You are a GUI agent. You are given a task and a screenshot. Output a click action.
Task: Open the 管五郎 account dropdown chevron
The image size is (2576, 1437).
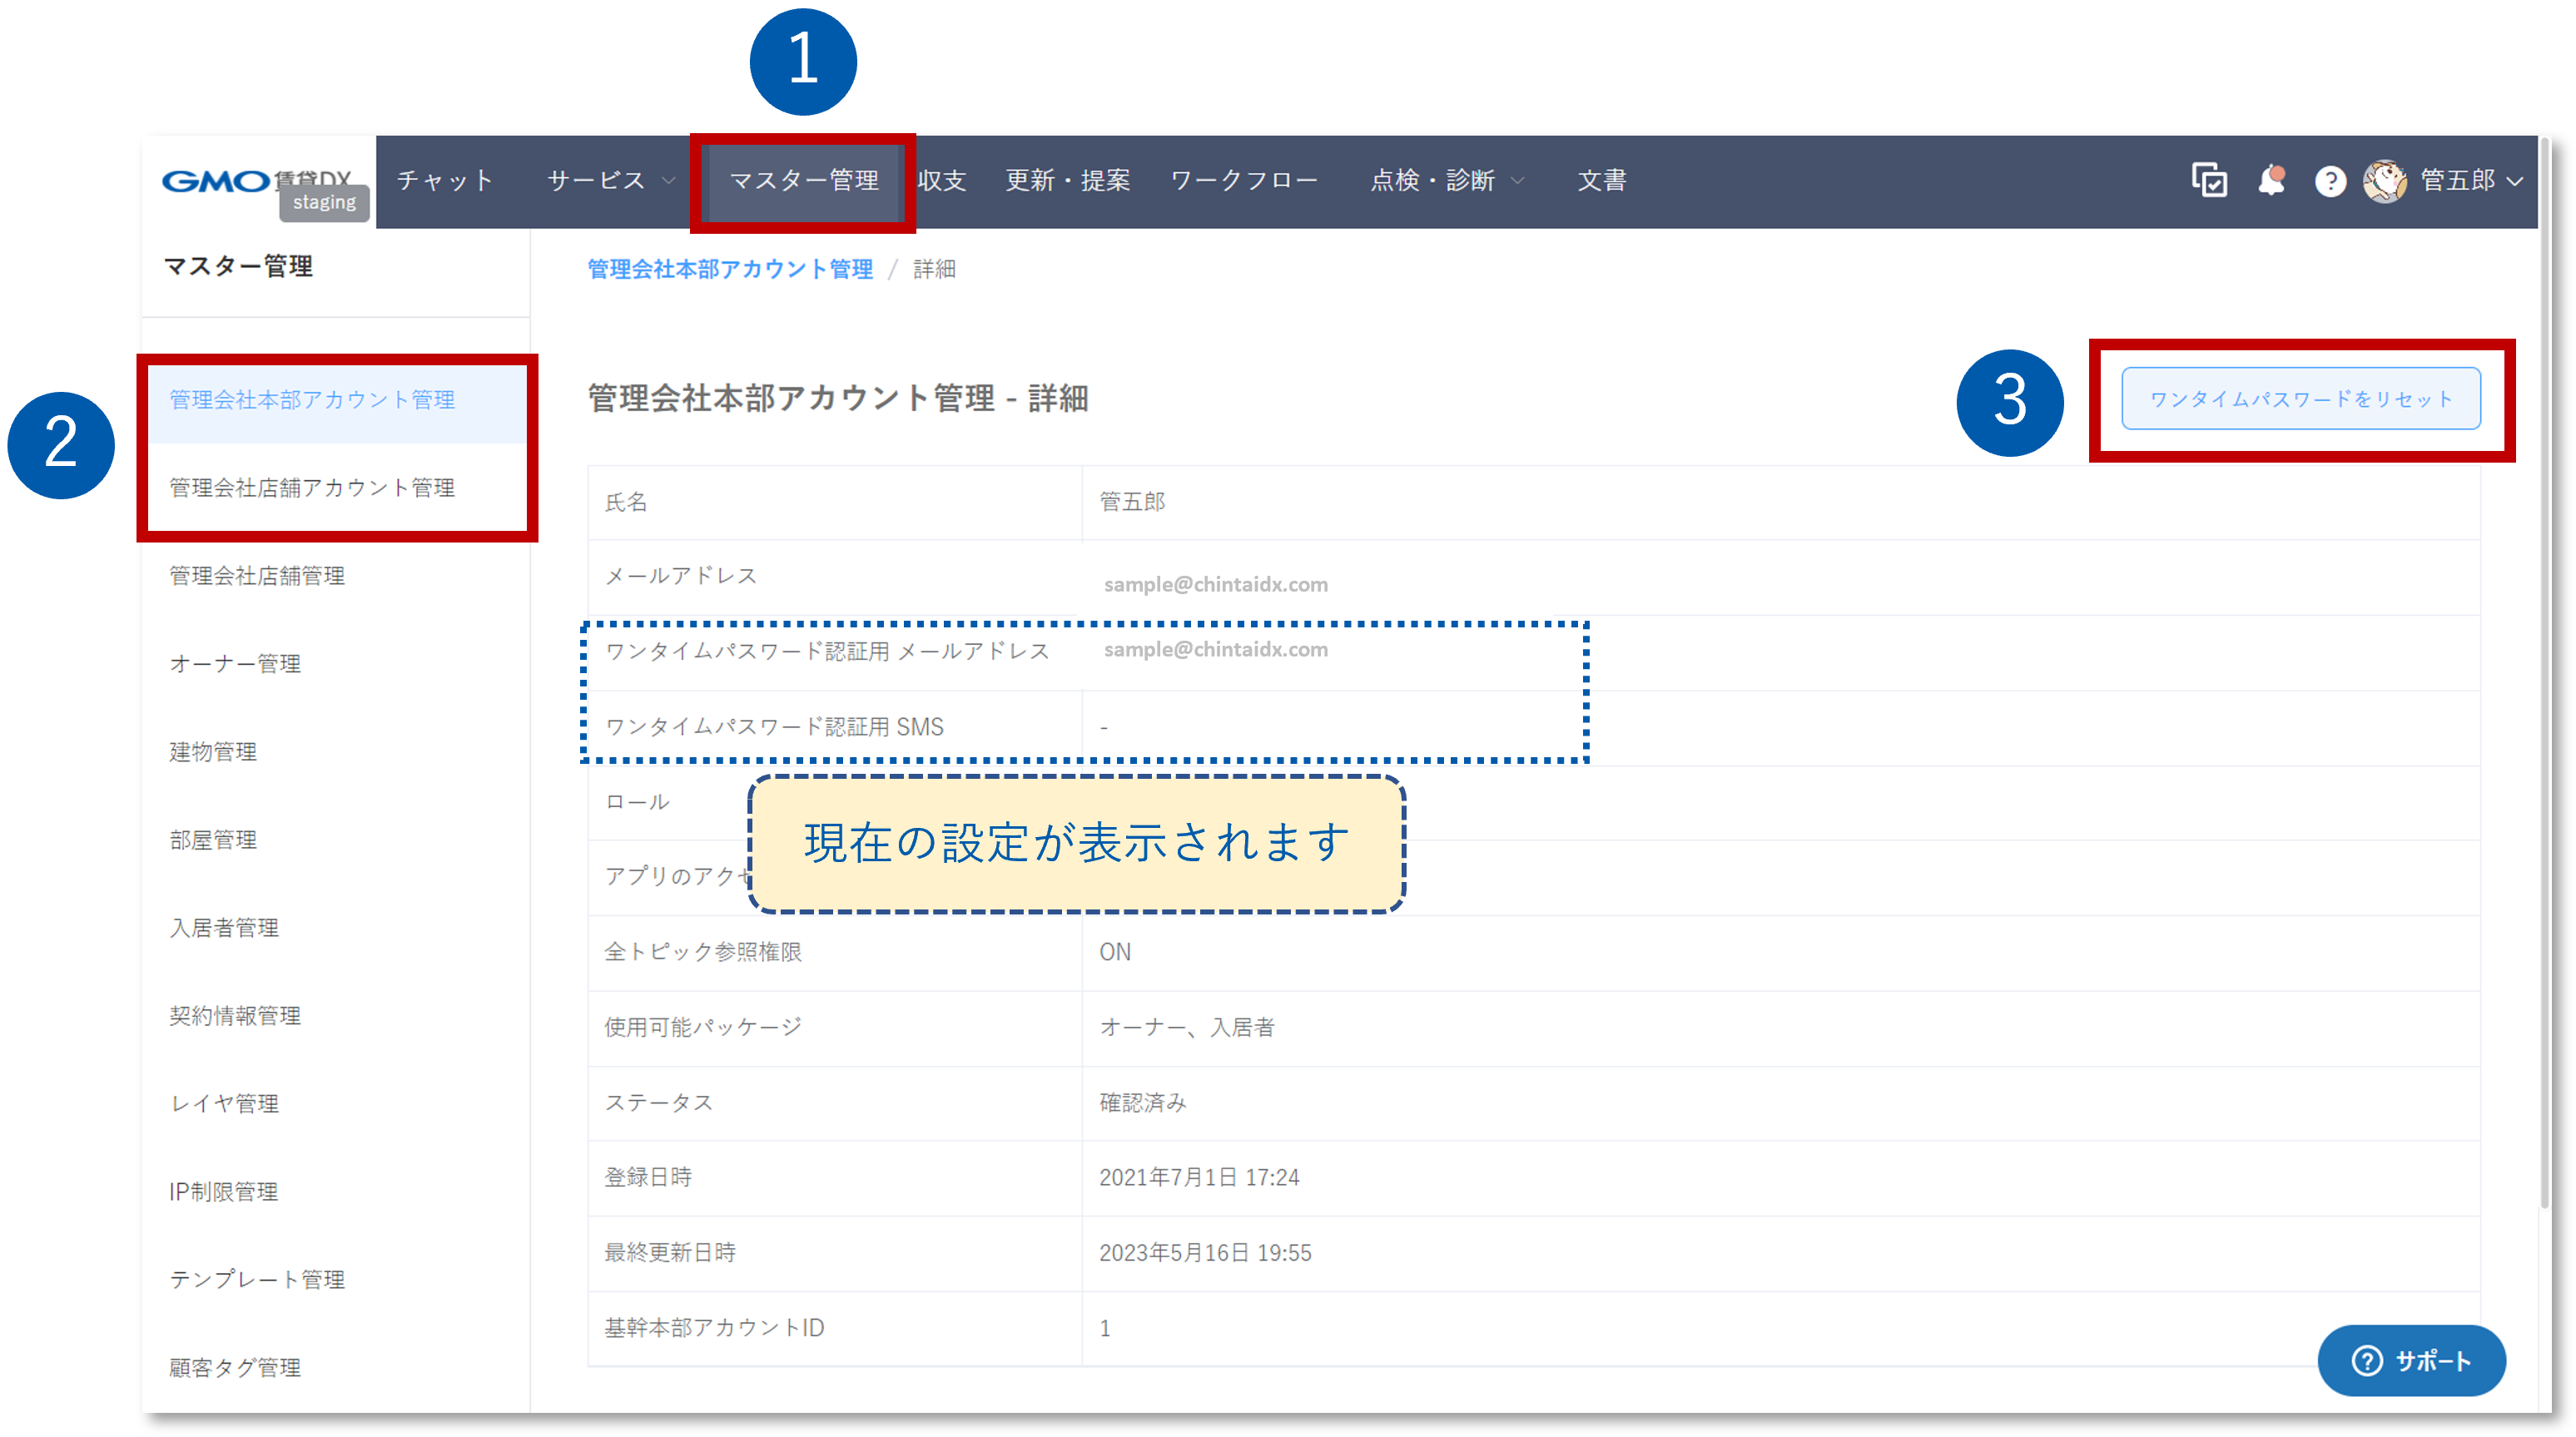point(2516,181)
